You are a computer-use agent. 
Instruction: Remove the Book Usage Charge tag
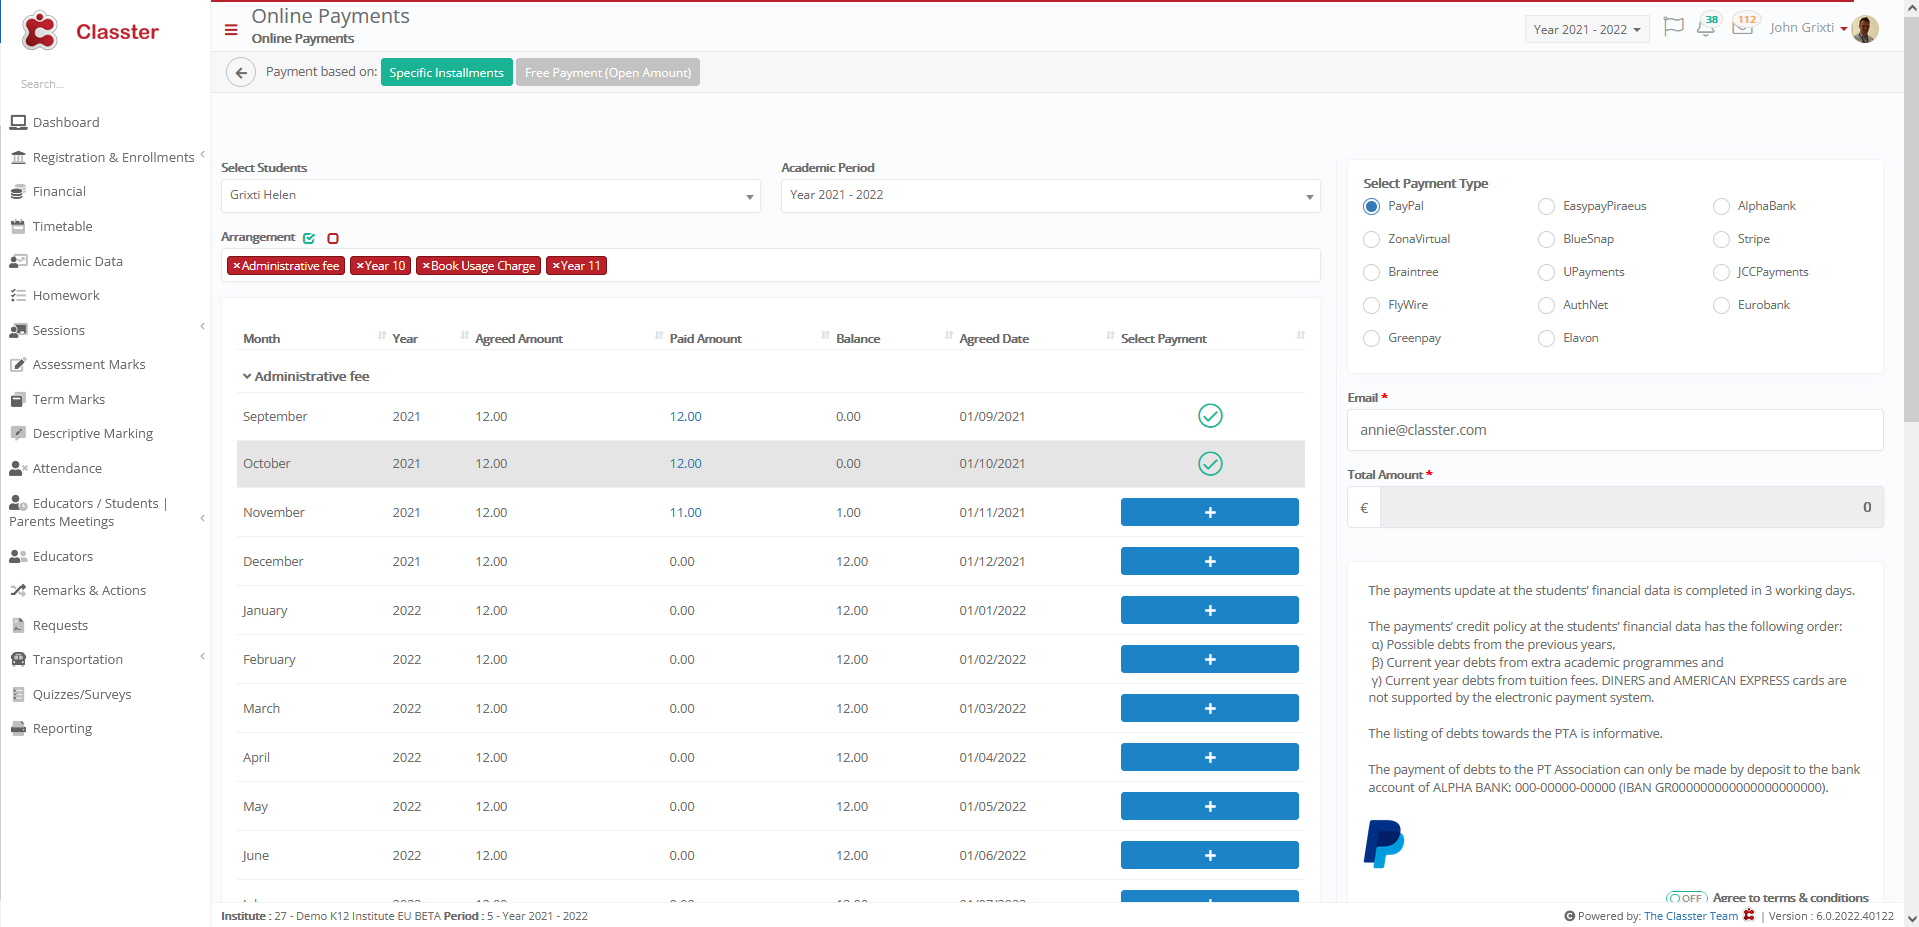426,266
